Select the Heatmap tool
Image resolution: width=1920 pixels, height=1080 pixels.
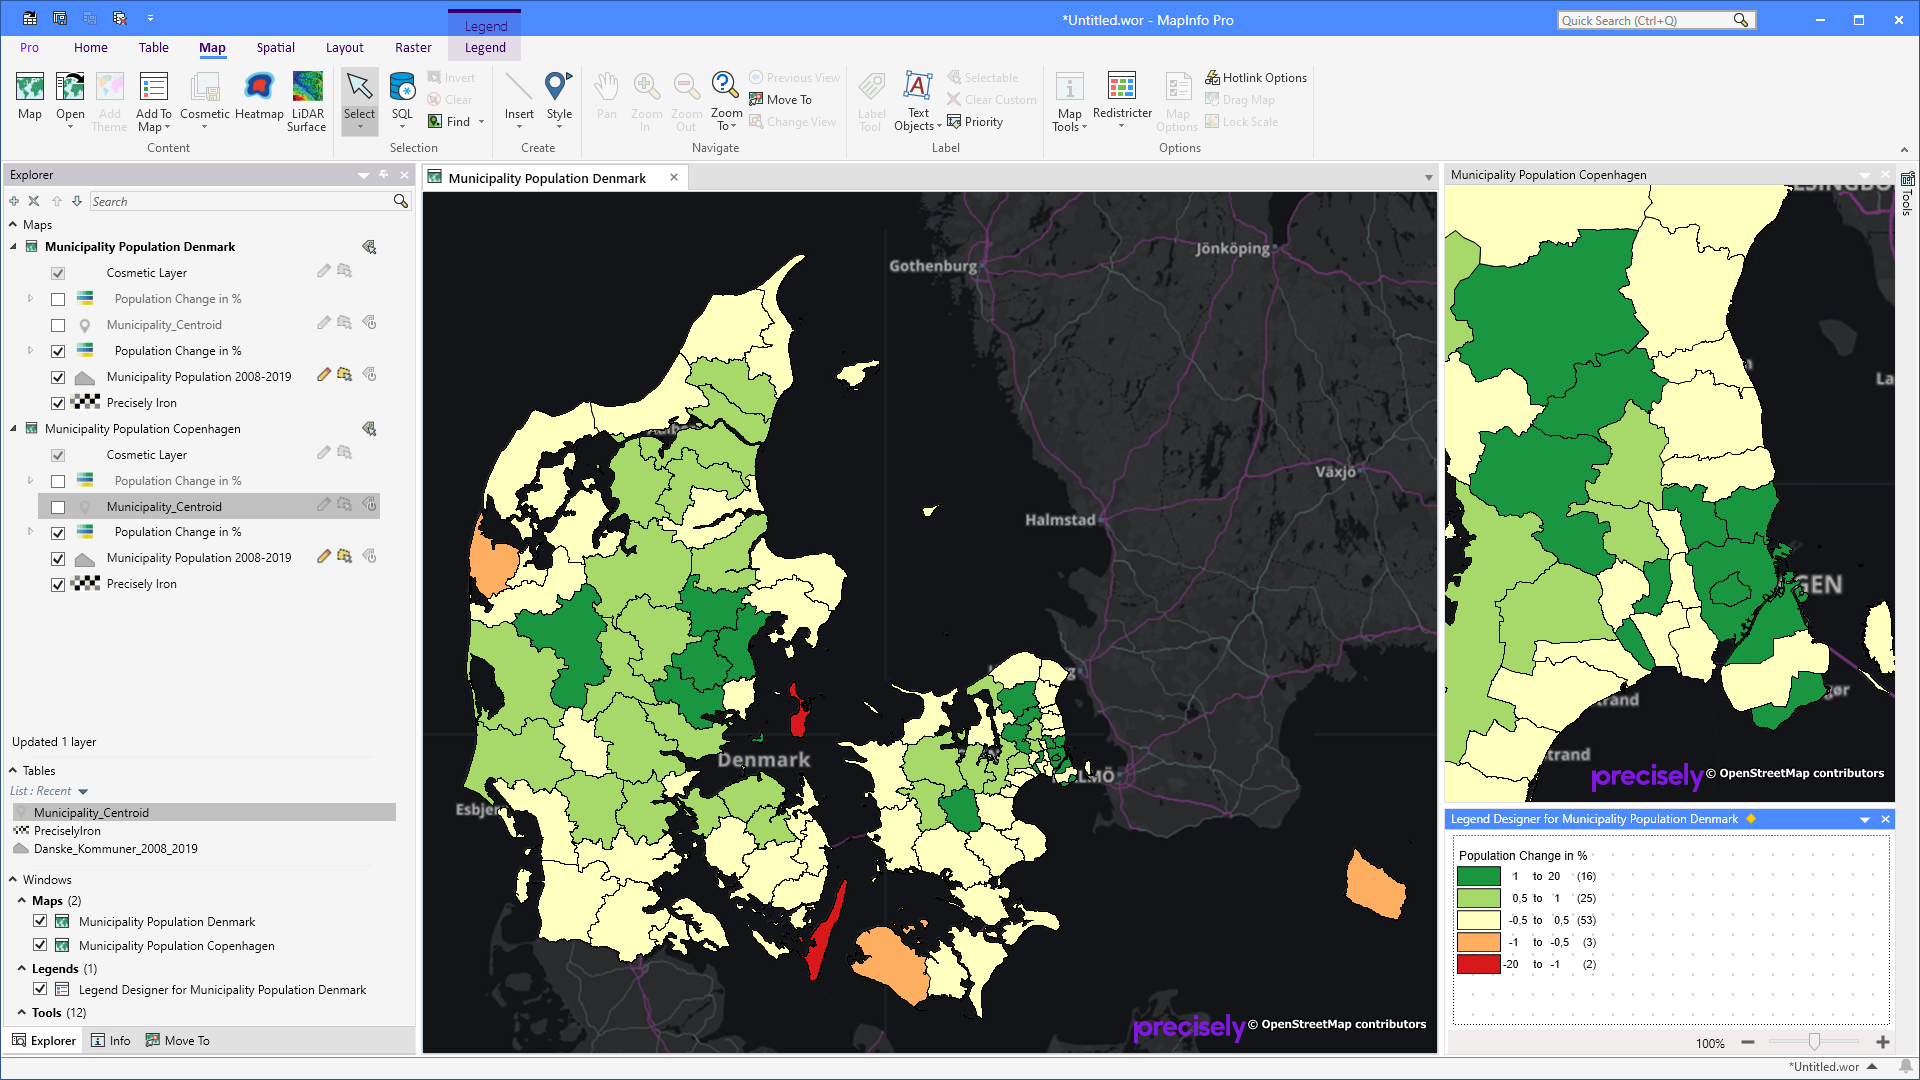259,99
